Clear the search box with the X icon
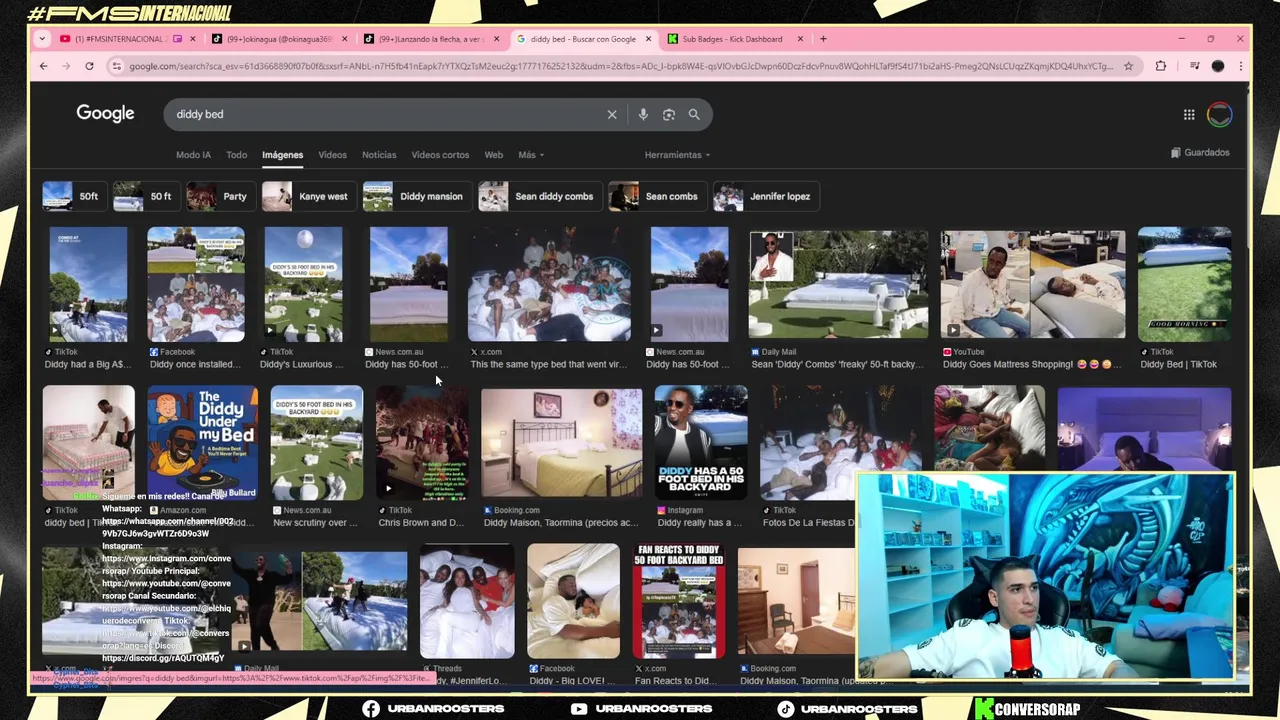 click(x=612, y=114)
